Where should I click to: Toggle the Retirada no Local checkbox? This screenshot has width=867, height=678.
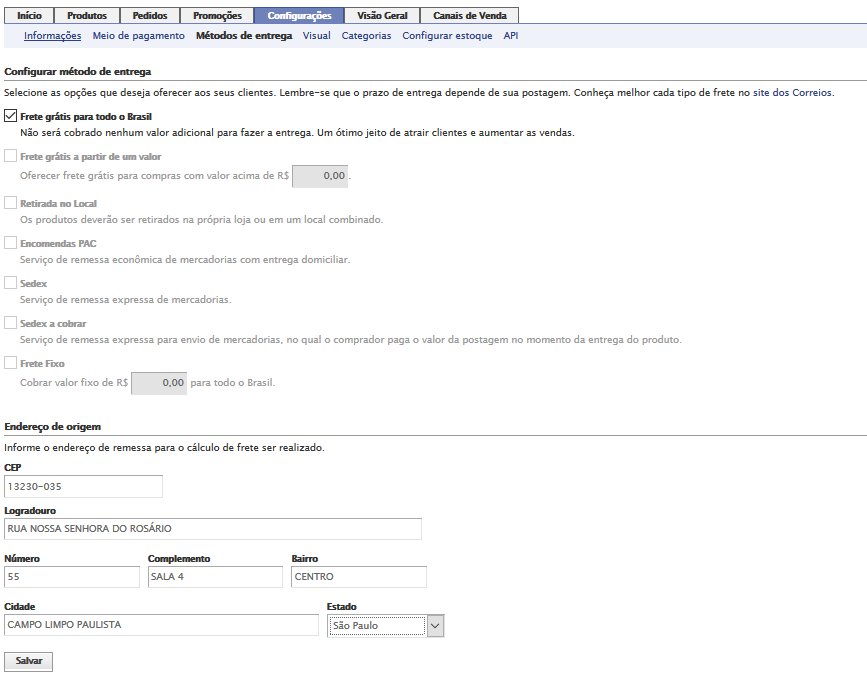11,203
